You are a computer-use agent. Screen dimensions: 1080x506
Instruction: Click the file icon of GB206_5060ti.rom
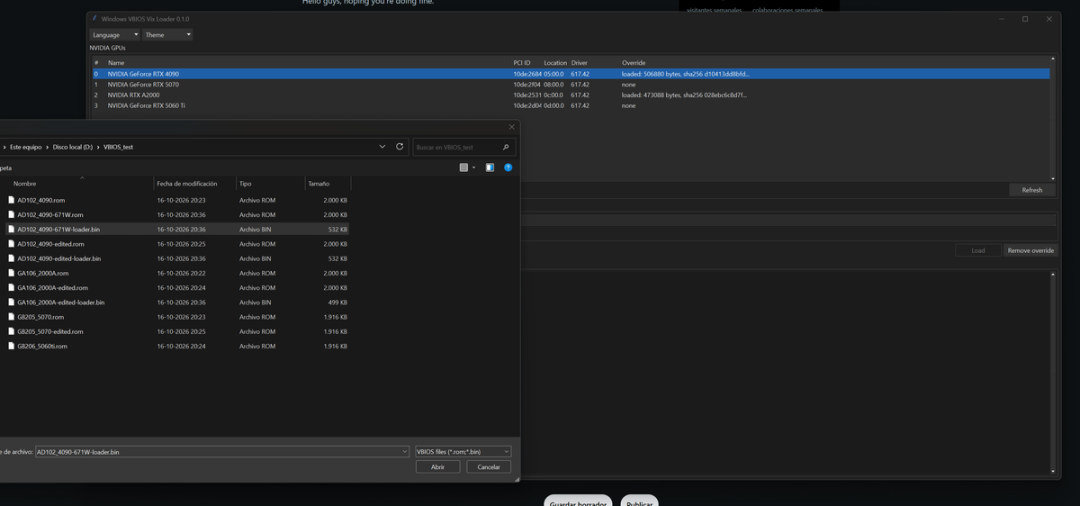tap(11, 346)
